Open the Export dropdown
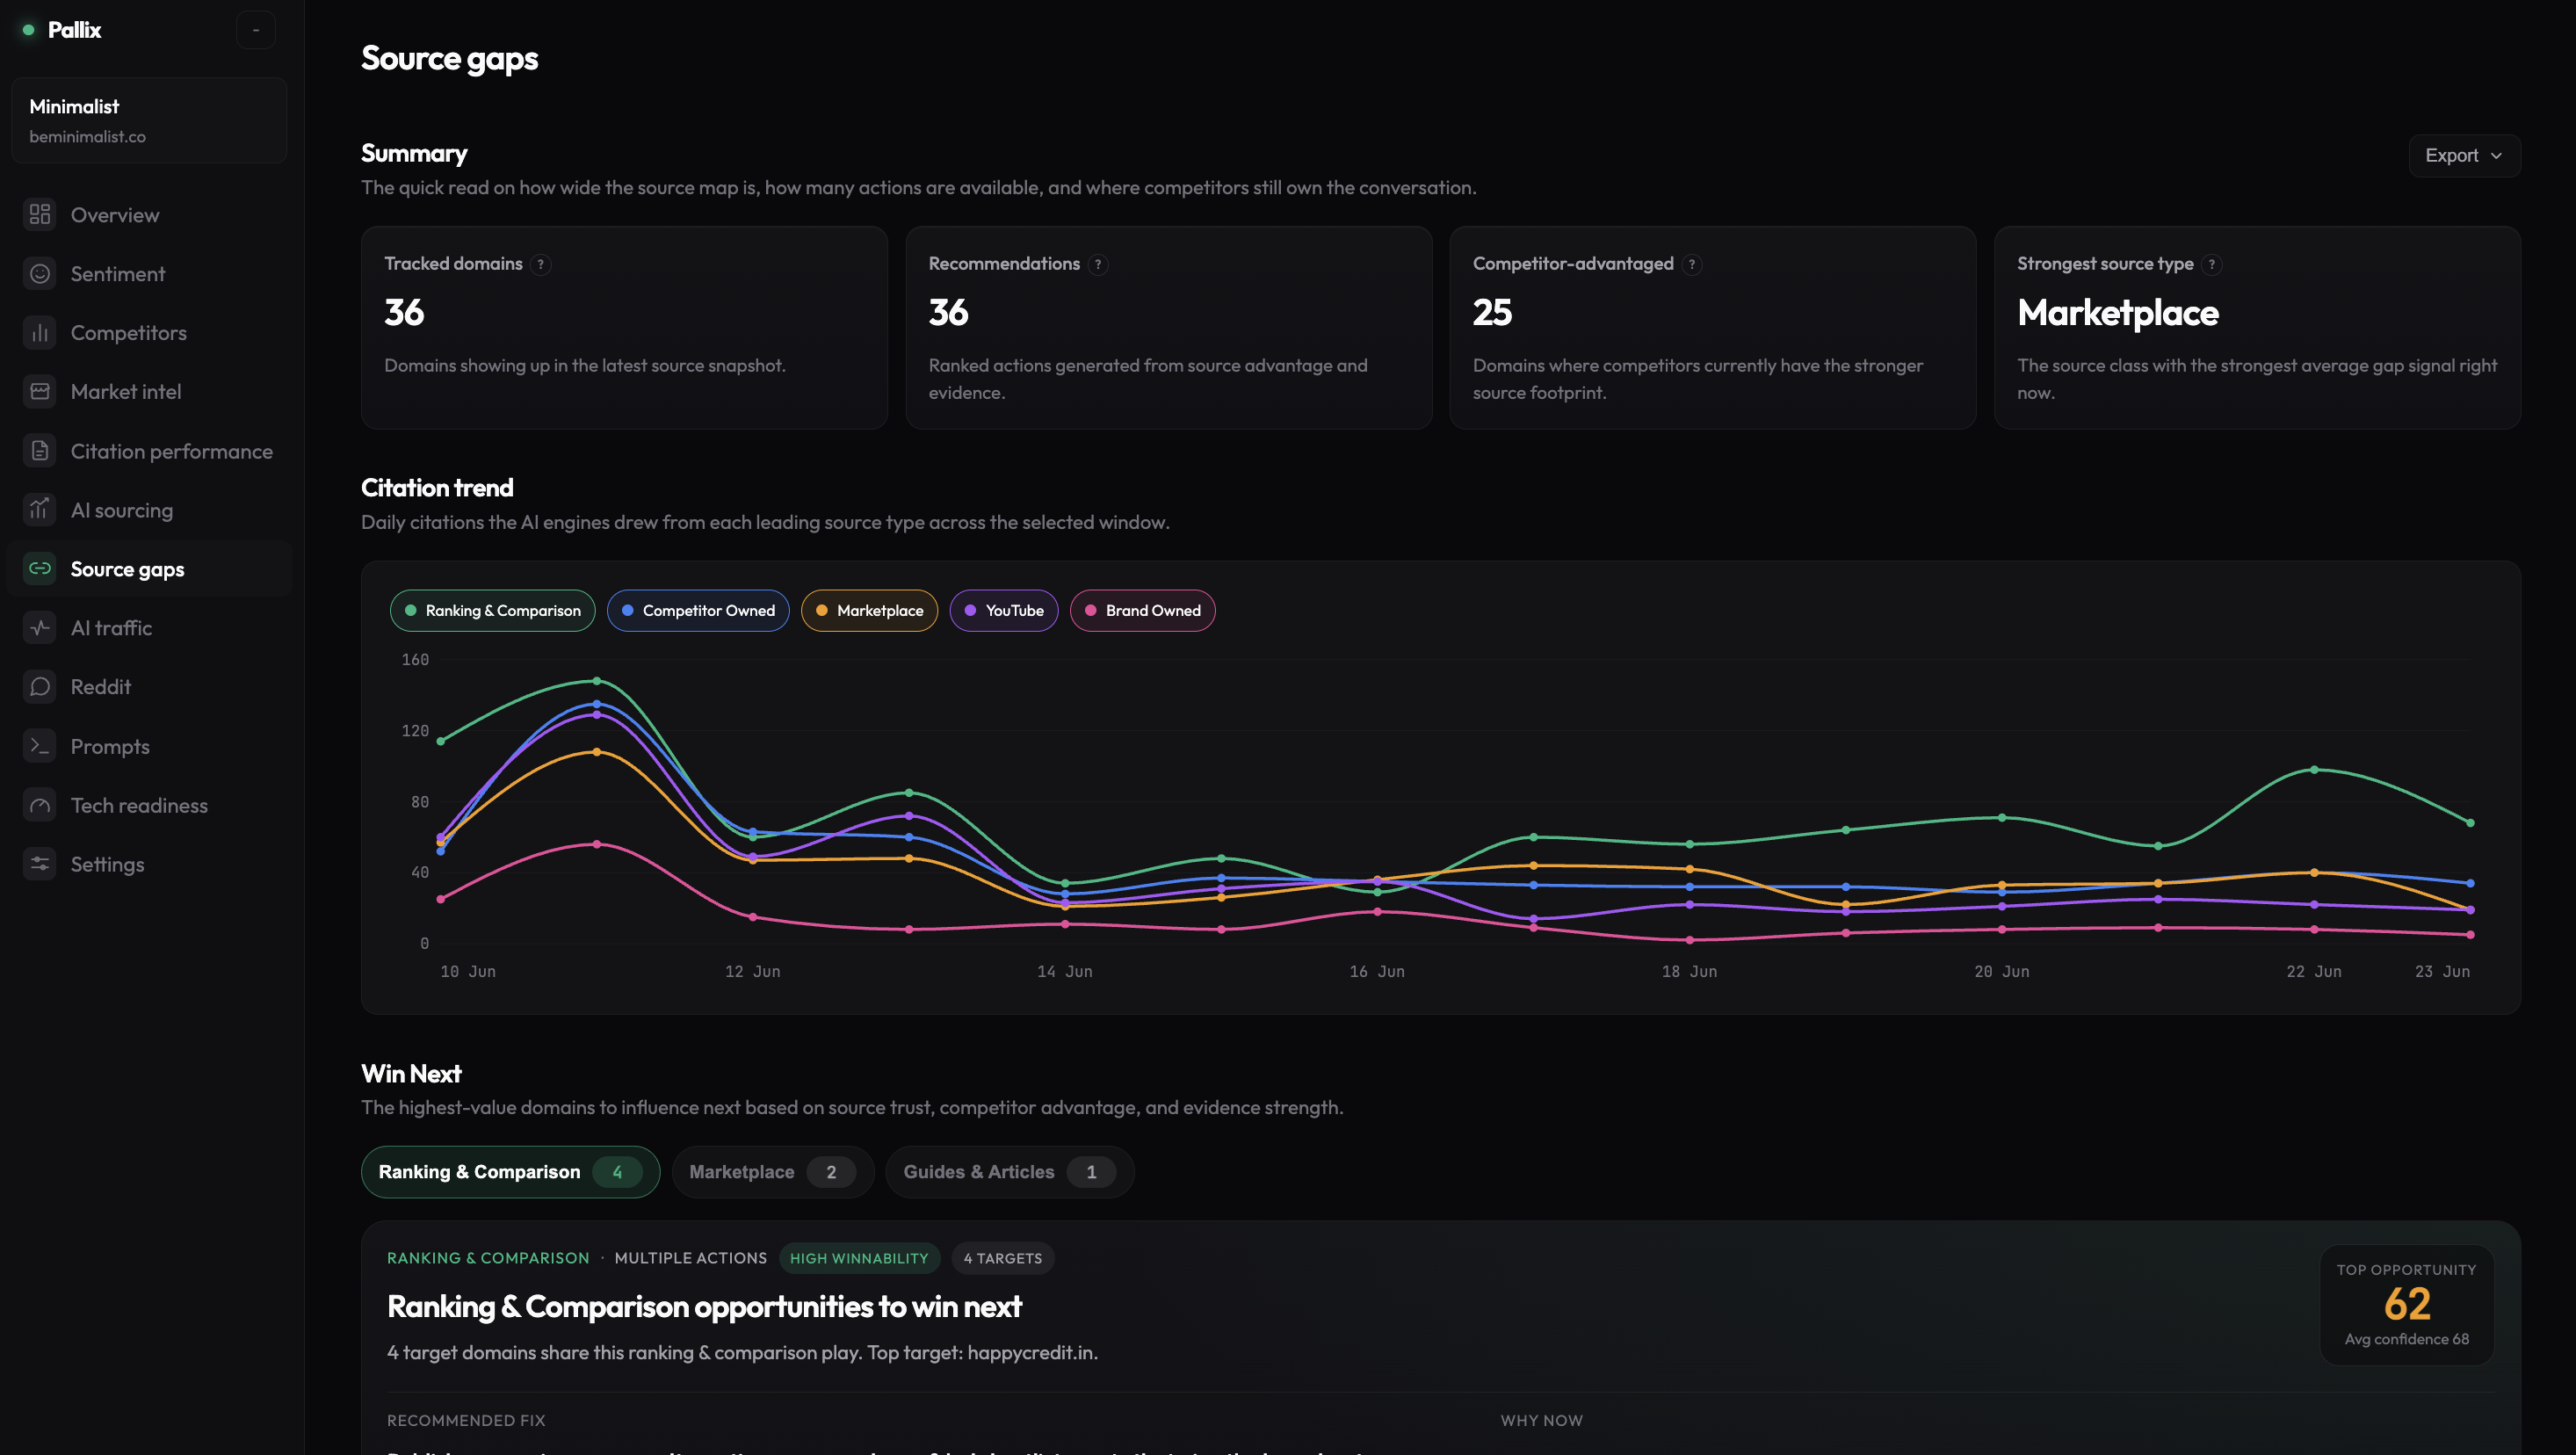This screenshot has height=1455, width=2576. pos(2464,155)
